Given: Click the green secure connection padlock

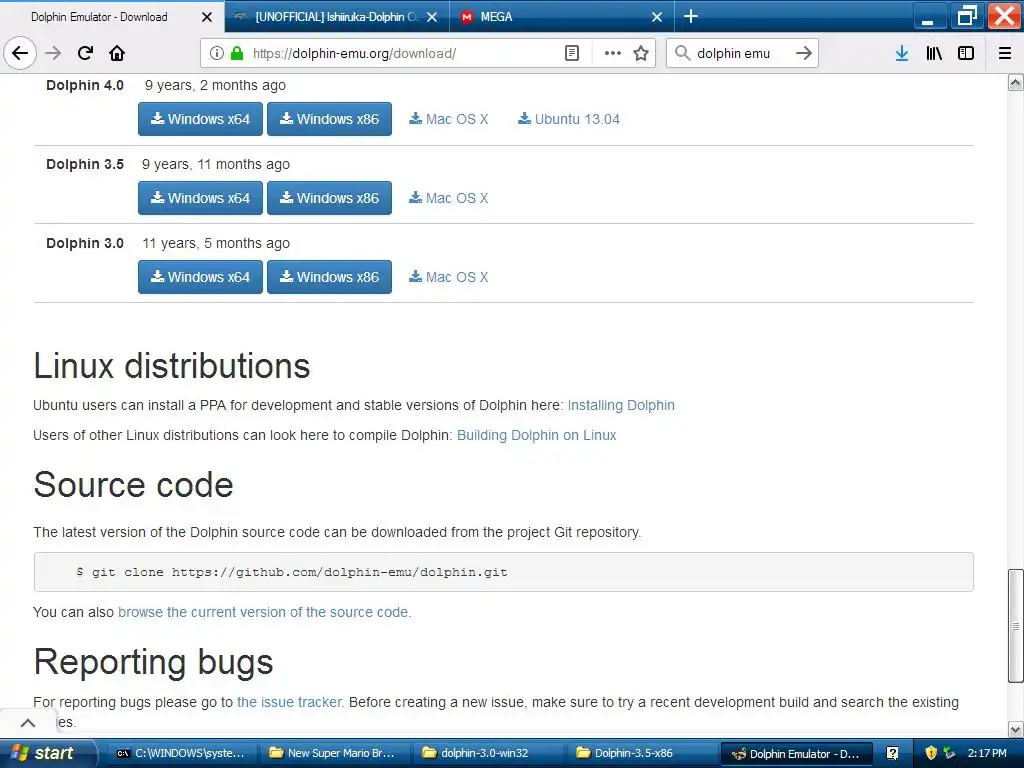Looking at the screenshot, I should [237, 53].
